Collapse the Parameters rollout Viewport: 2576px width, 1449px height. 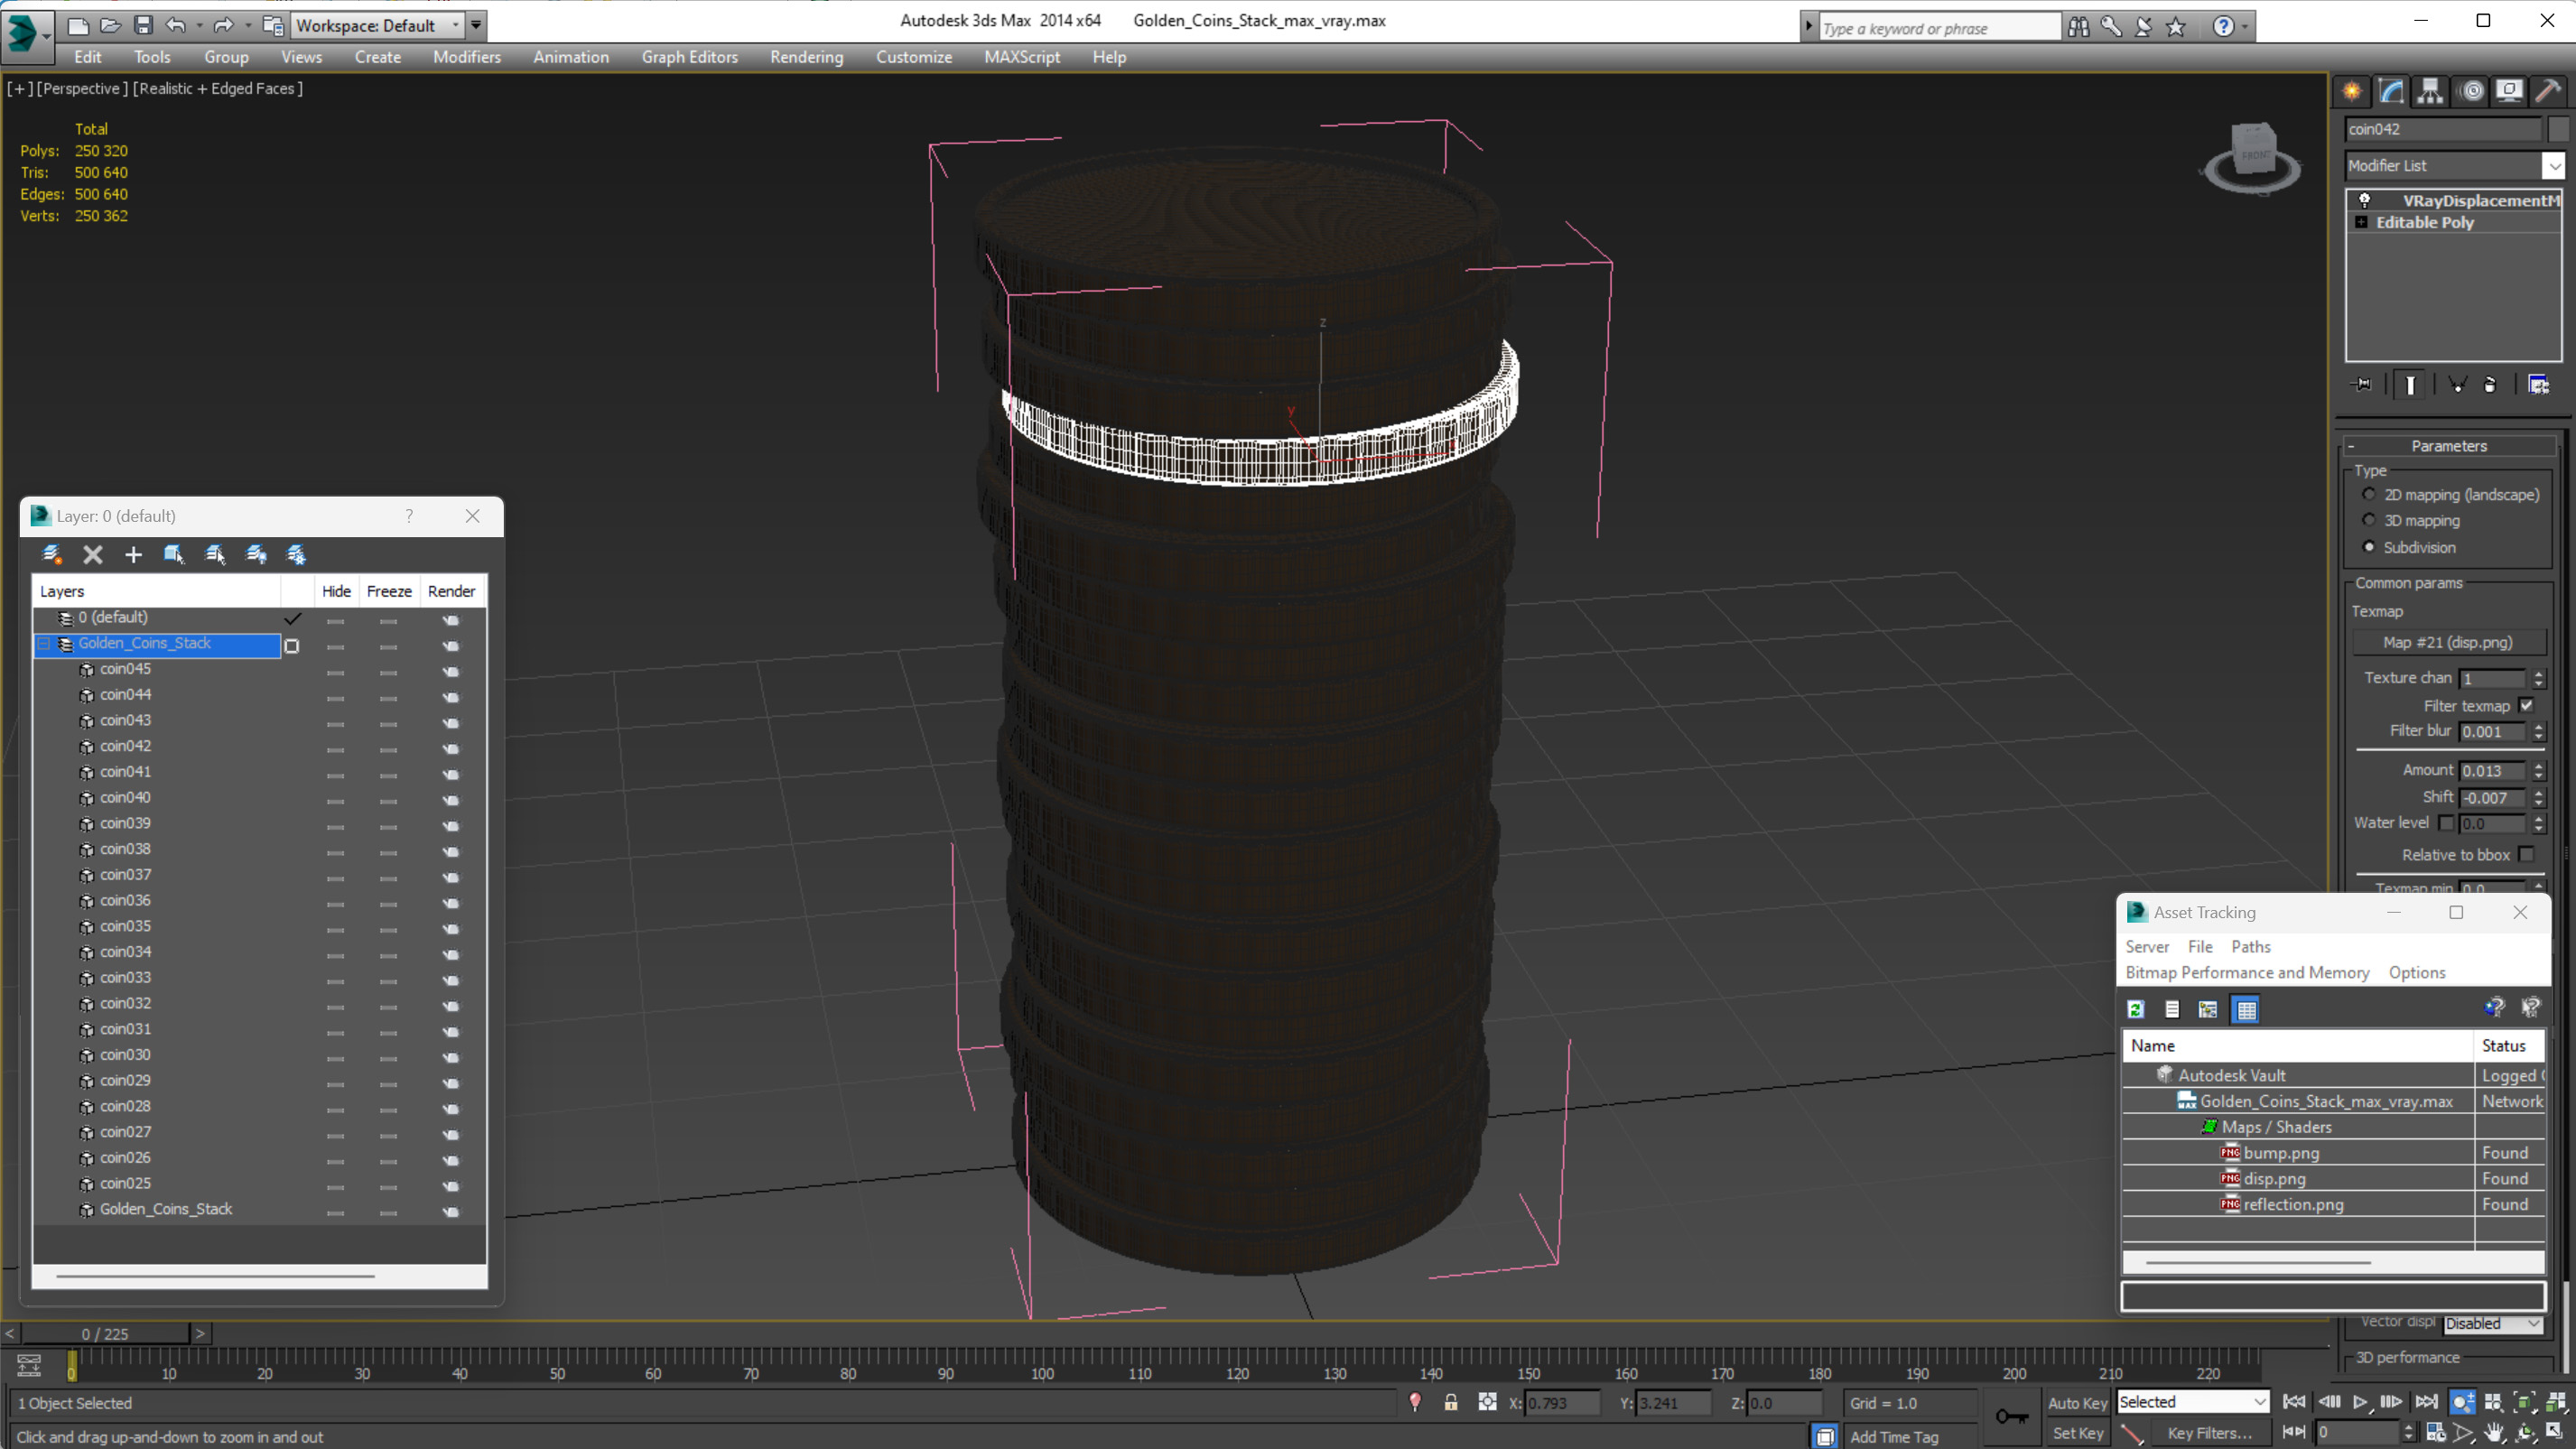pos(2449,446)
